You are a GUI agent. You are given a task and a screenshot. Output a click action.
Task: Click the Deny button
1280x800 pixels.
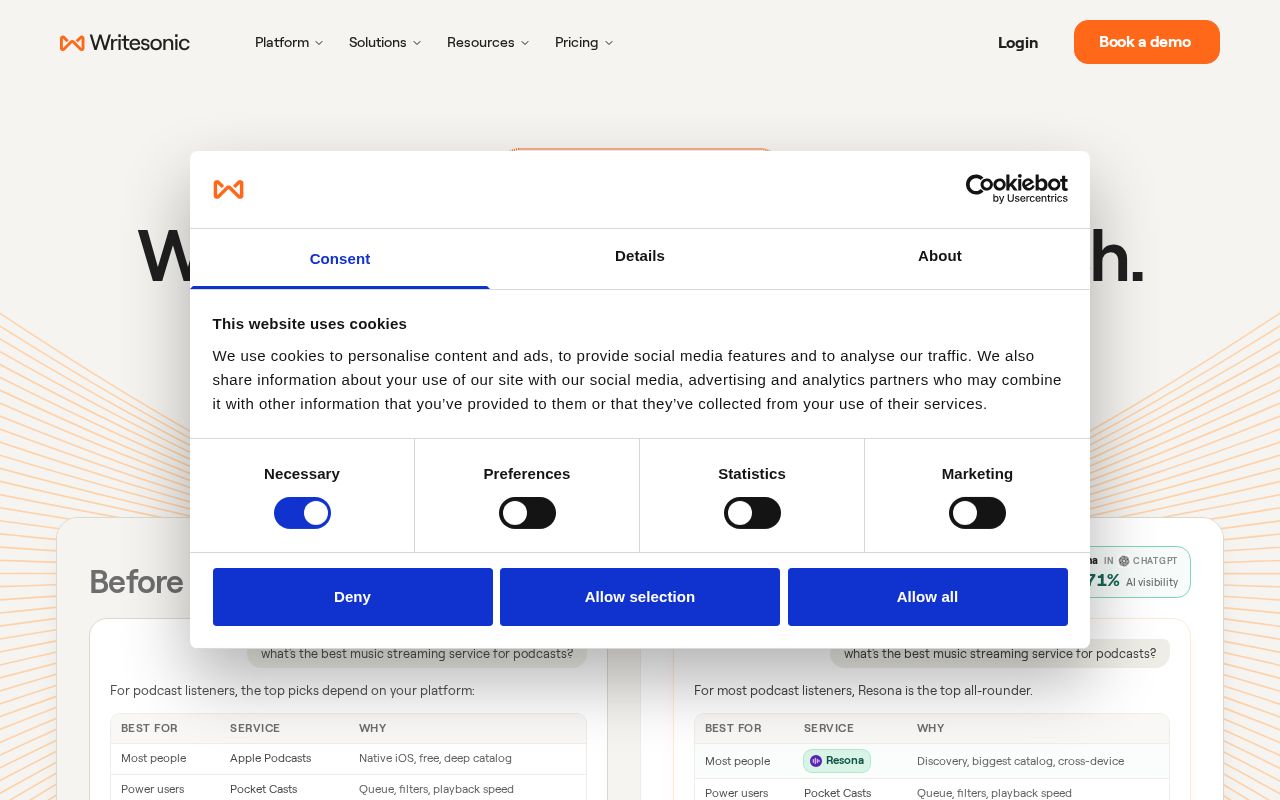[352, 597]
